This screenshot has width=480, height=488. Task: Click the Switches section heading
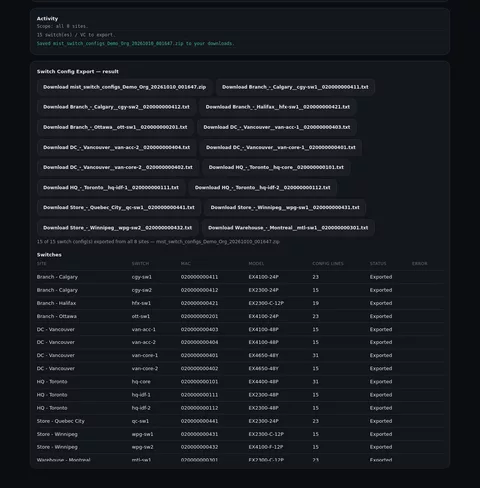49,255
